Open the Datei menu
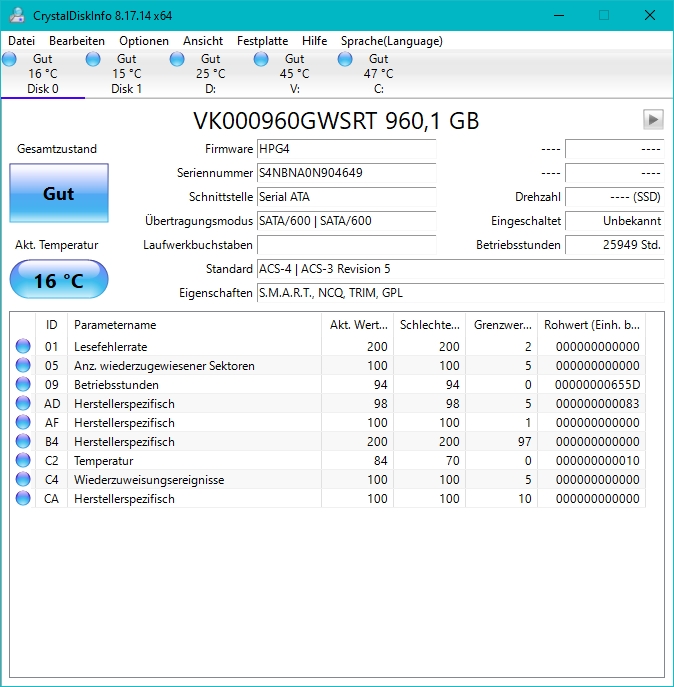The width and height of the screenshot is (674, 687). [x=21, y=41]
